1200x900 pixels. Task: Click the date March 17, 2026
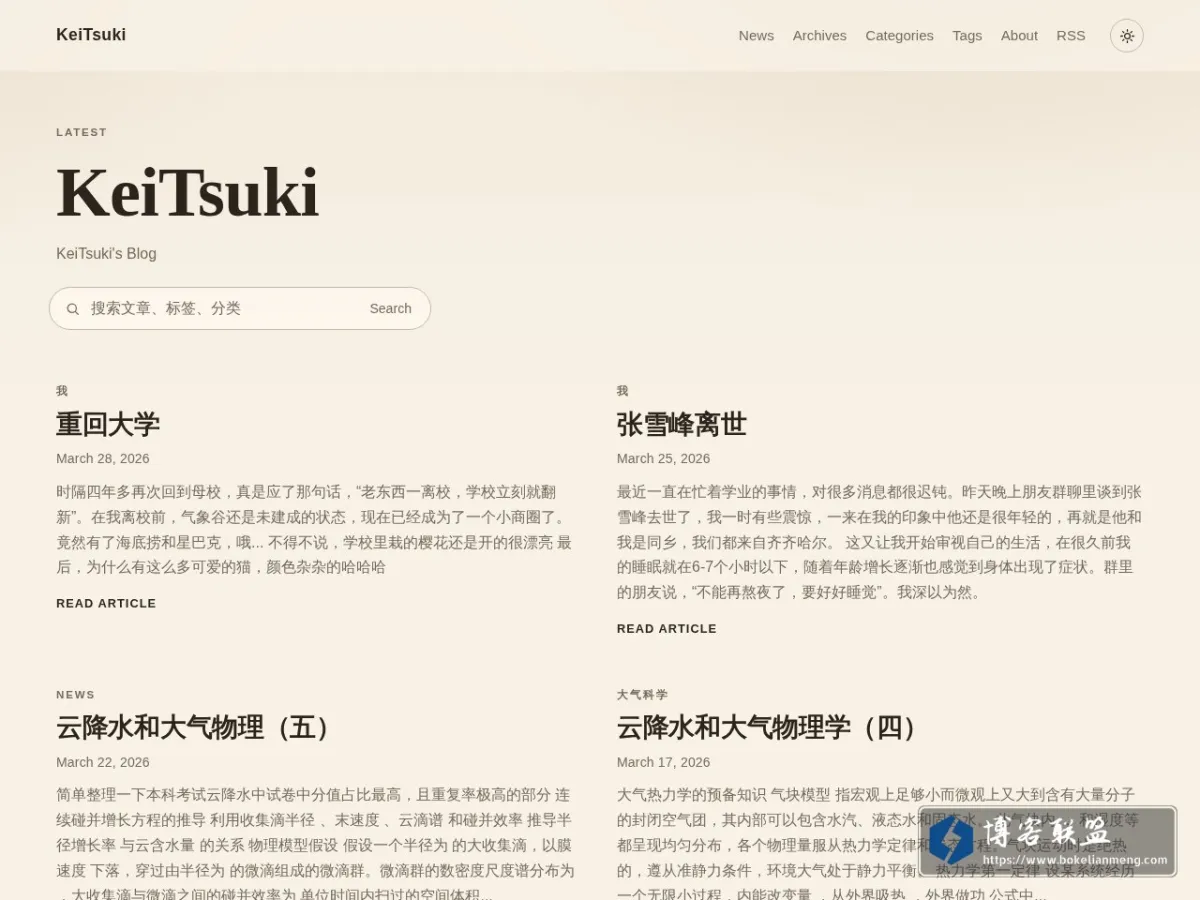[664, 762]
